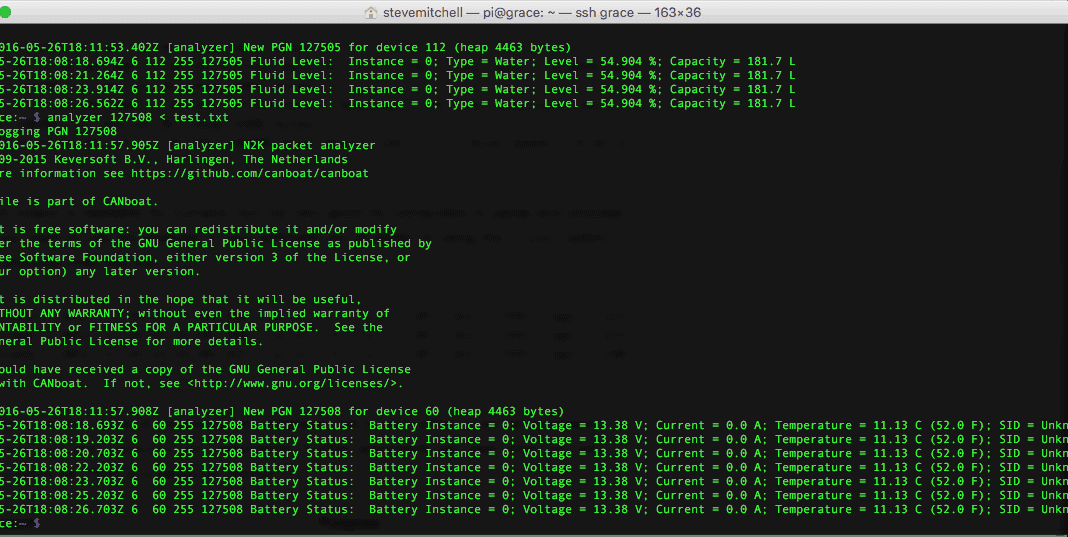This screenshot has height=537, width=1068.
Task: Click 'distributed in the hope that it will be useful' line
Action: pyautogui.click(x=180, y=299)
